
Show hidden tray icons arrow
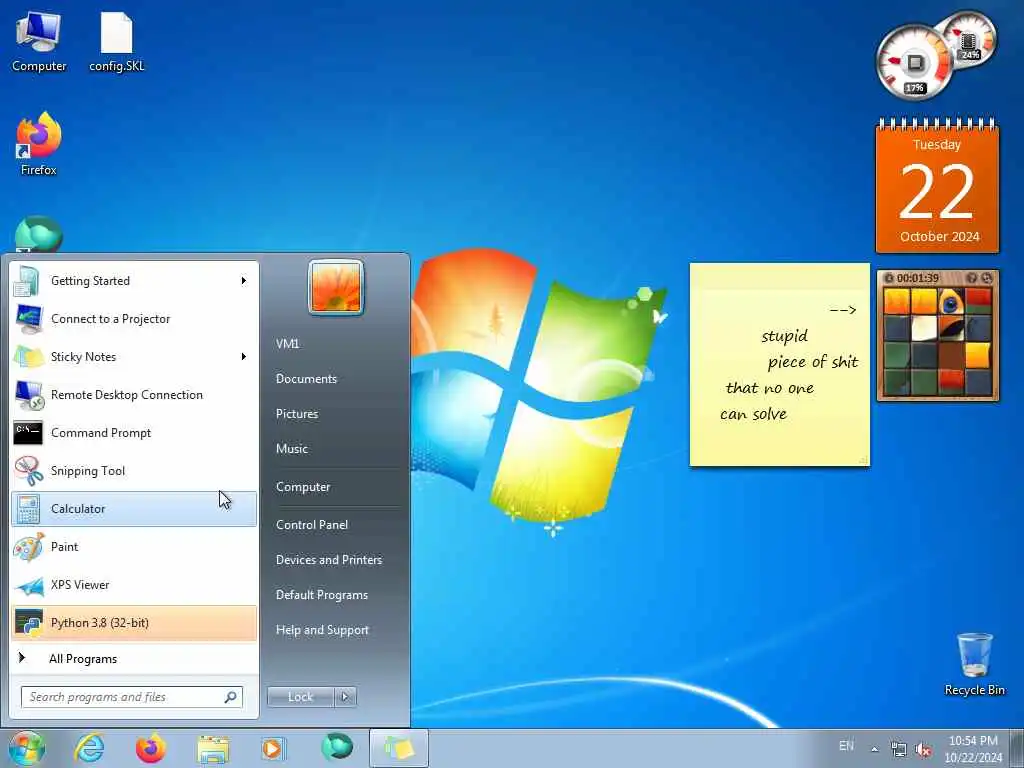point(874,749)
